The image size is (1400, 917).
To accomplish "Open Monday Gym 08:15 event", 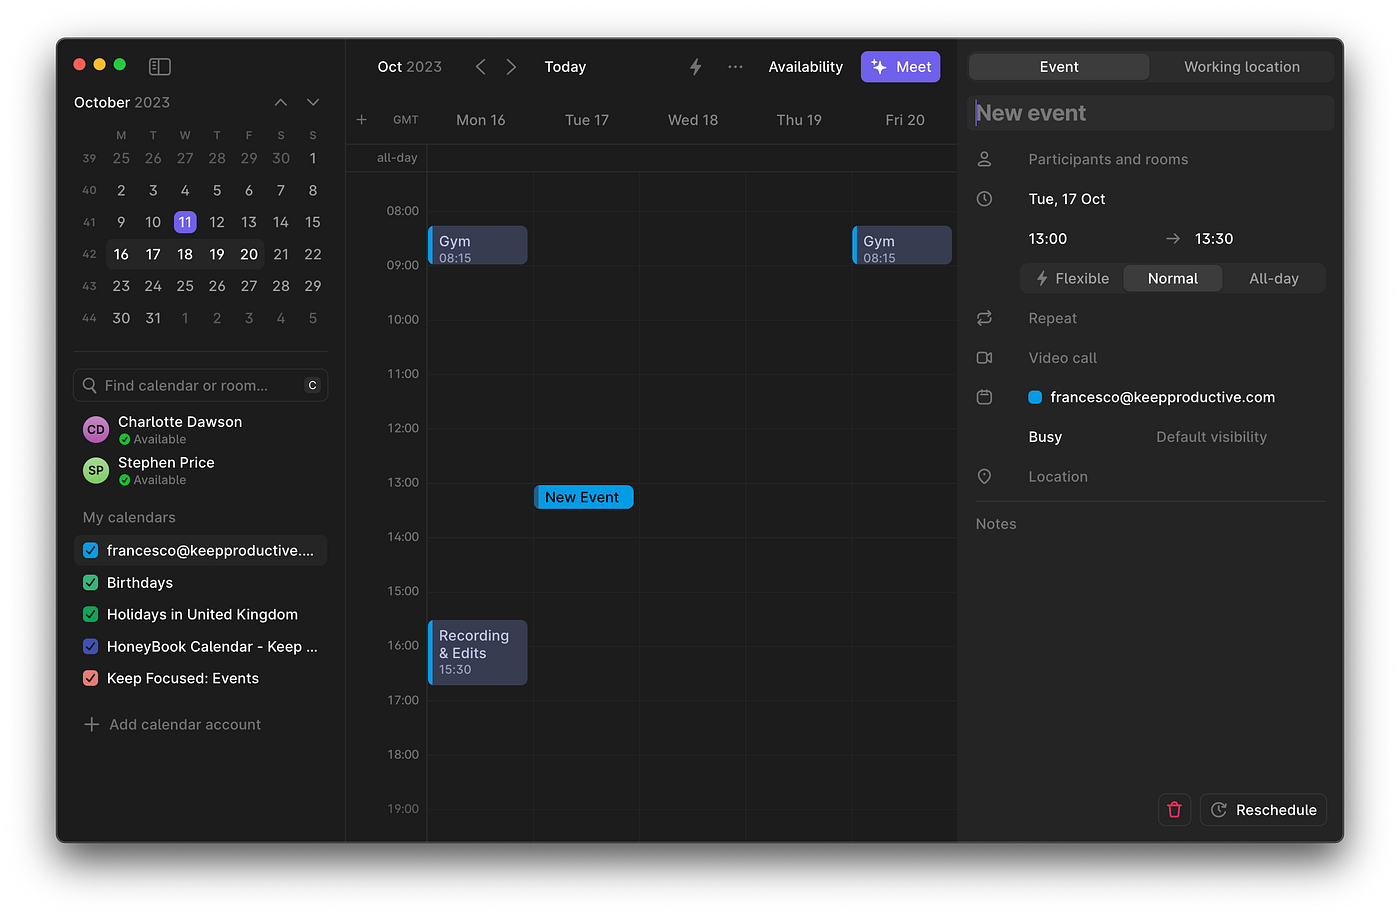I will [478, 245].
